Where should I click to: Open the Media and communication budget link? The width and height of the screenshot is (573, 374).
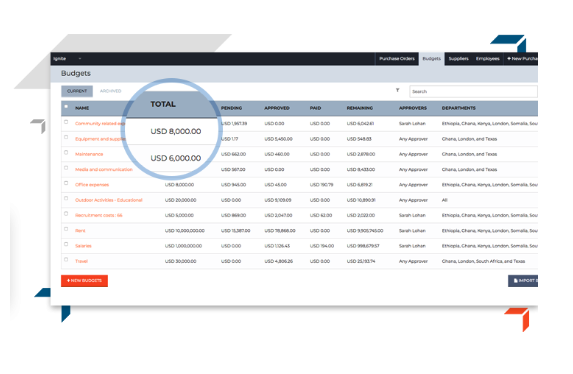(x=104, y=170)
